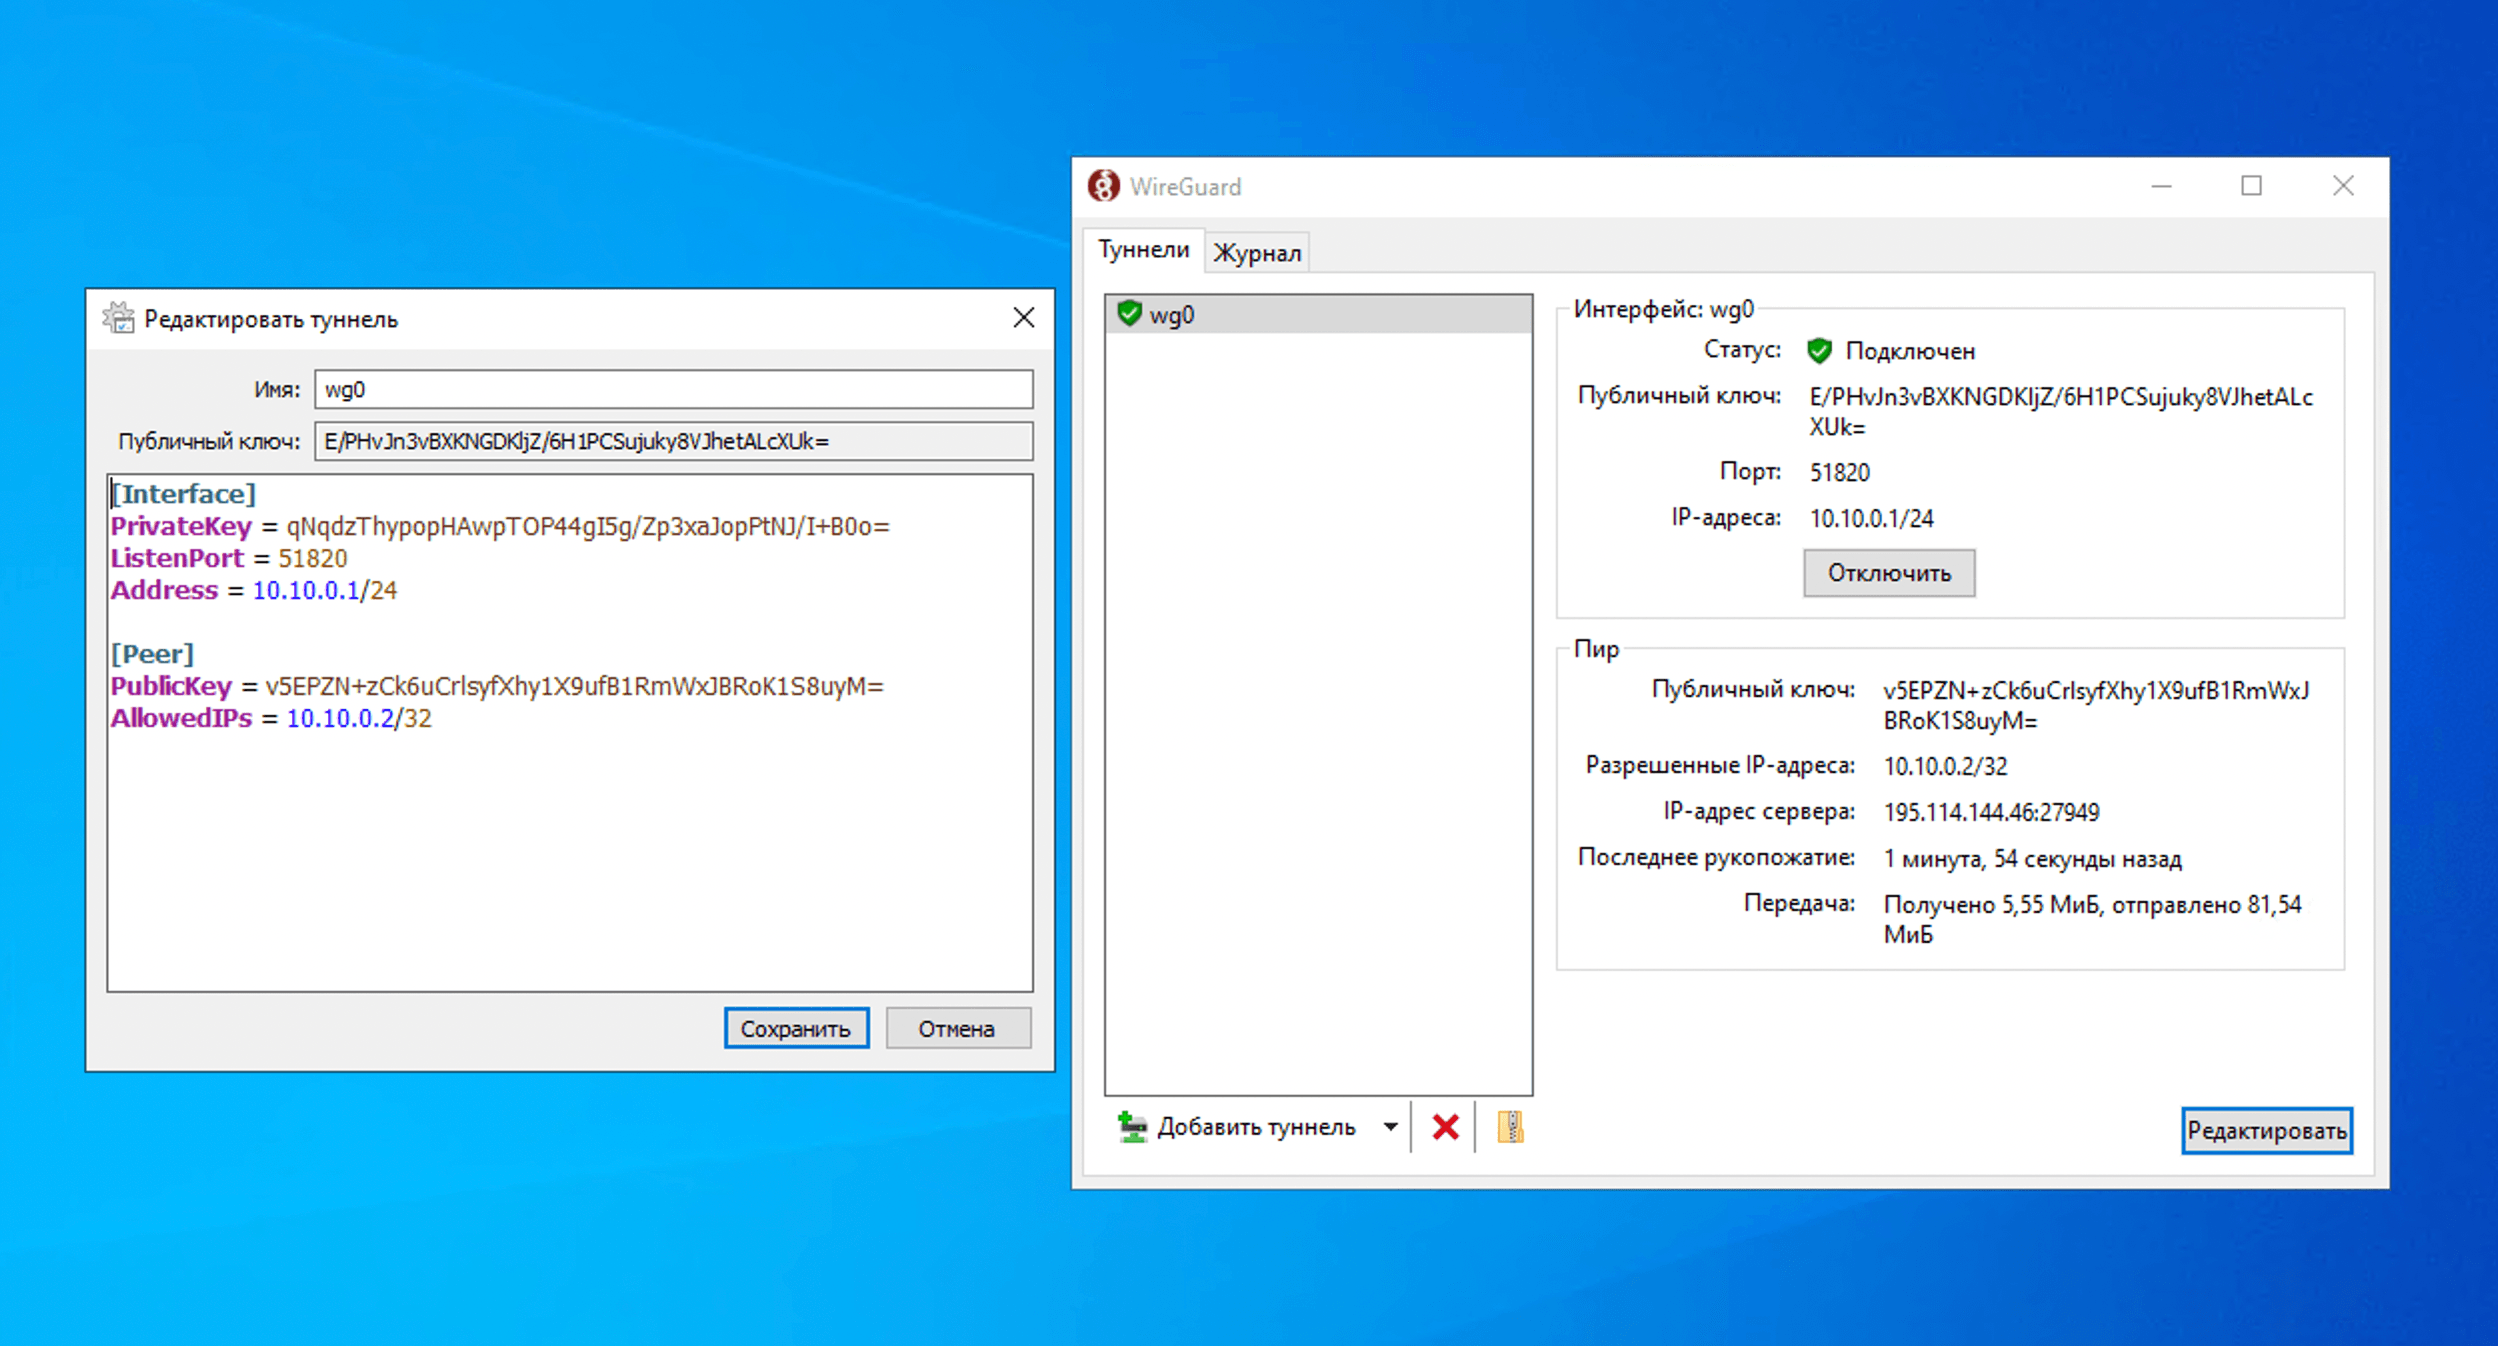This screenshot has width=2498, height=1346.
Task: Click the Отключить button
Action: (1889, 573)
